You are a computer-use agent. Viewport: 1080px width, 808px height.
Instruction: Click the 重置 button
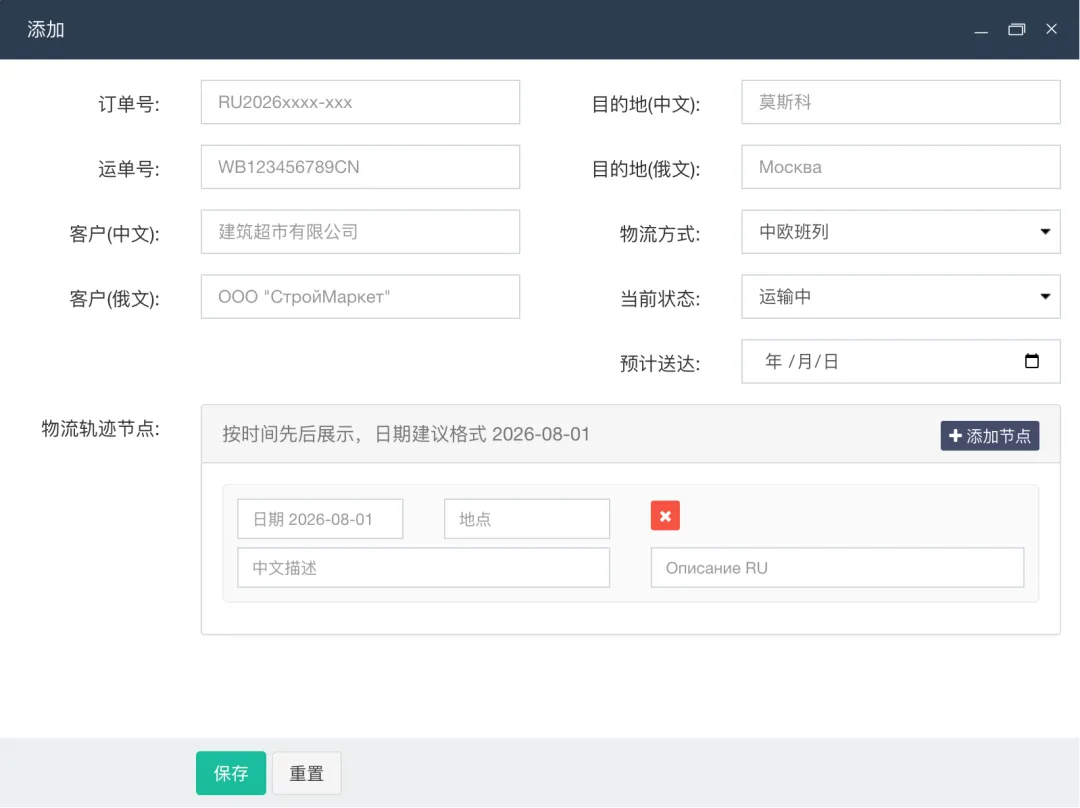coord(307,773)
